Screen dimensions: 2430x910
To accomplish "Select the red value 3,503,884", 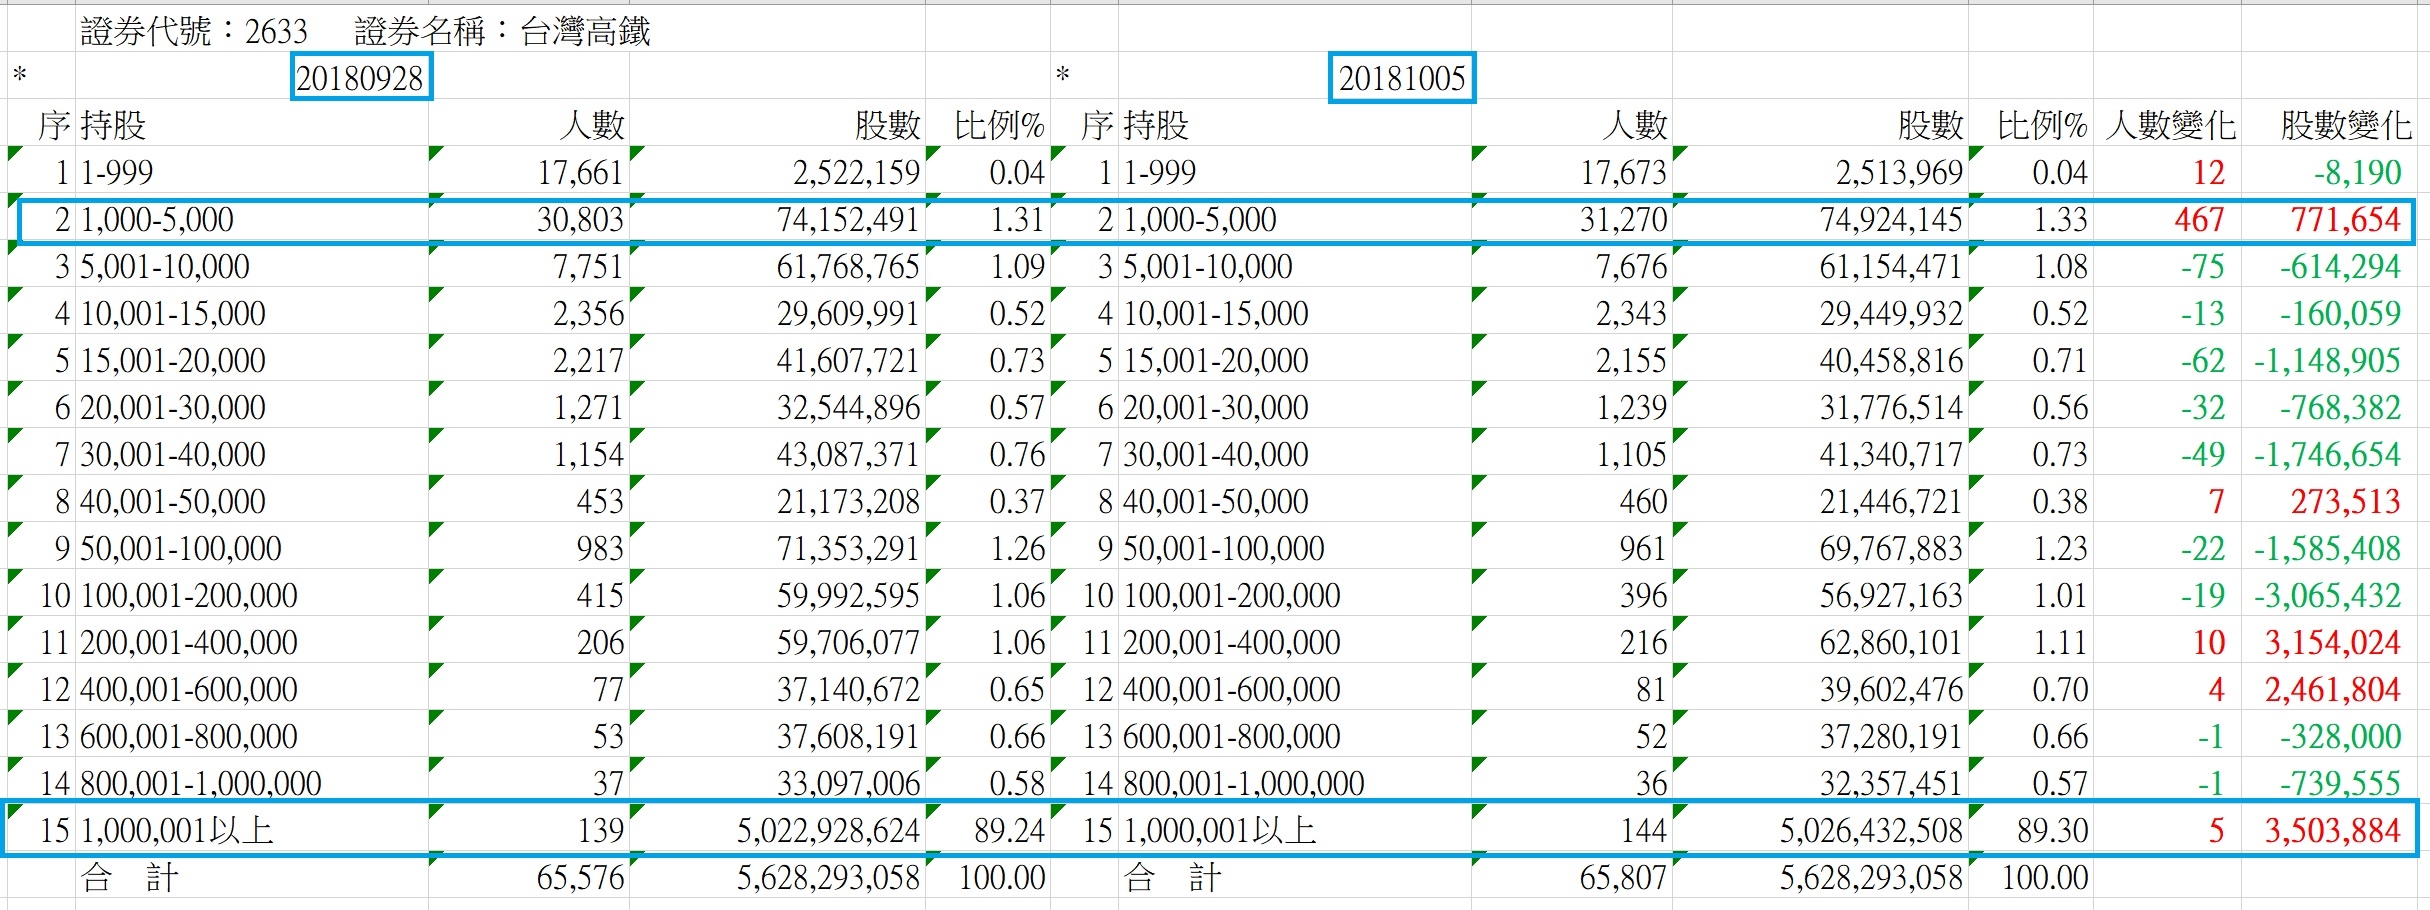I will [x=2333, y=830].
